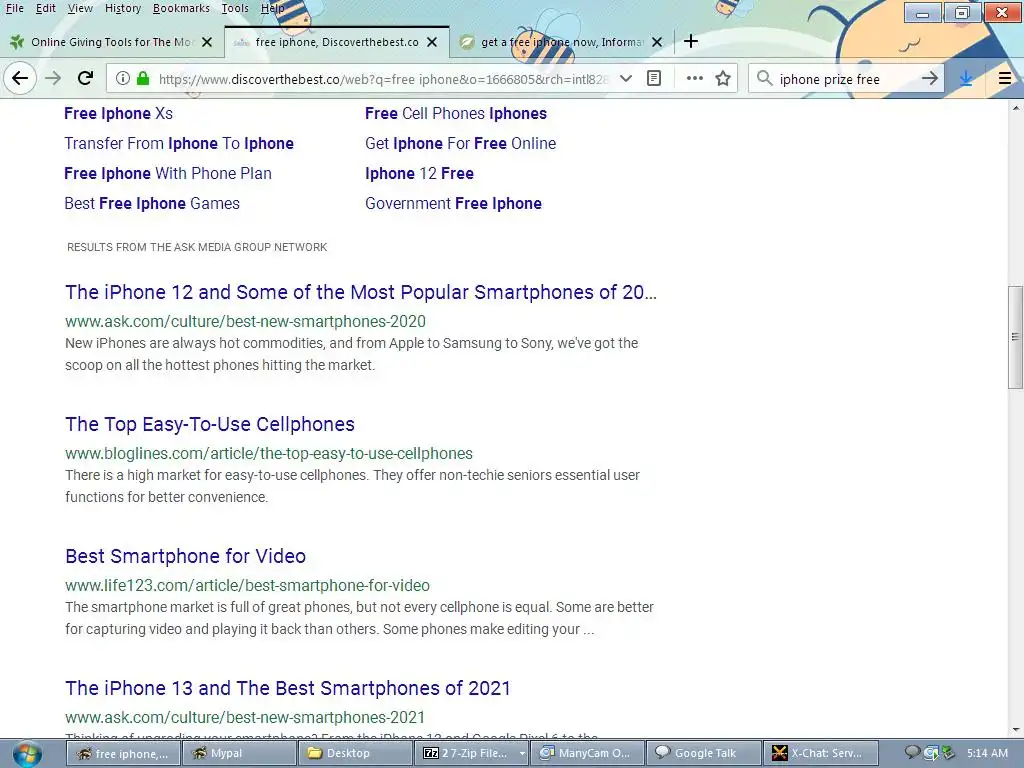Open page actions three-dot menu

tap(695, 79)
